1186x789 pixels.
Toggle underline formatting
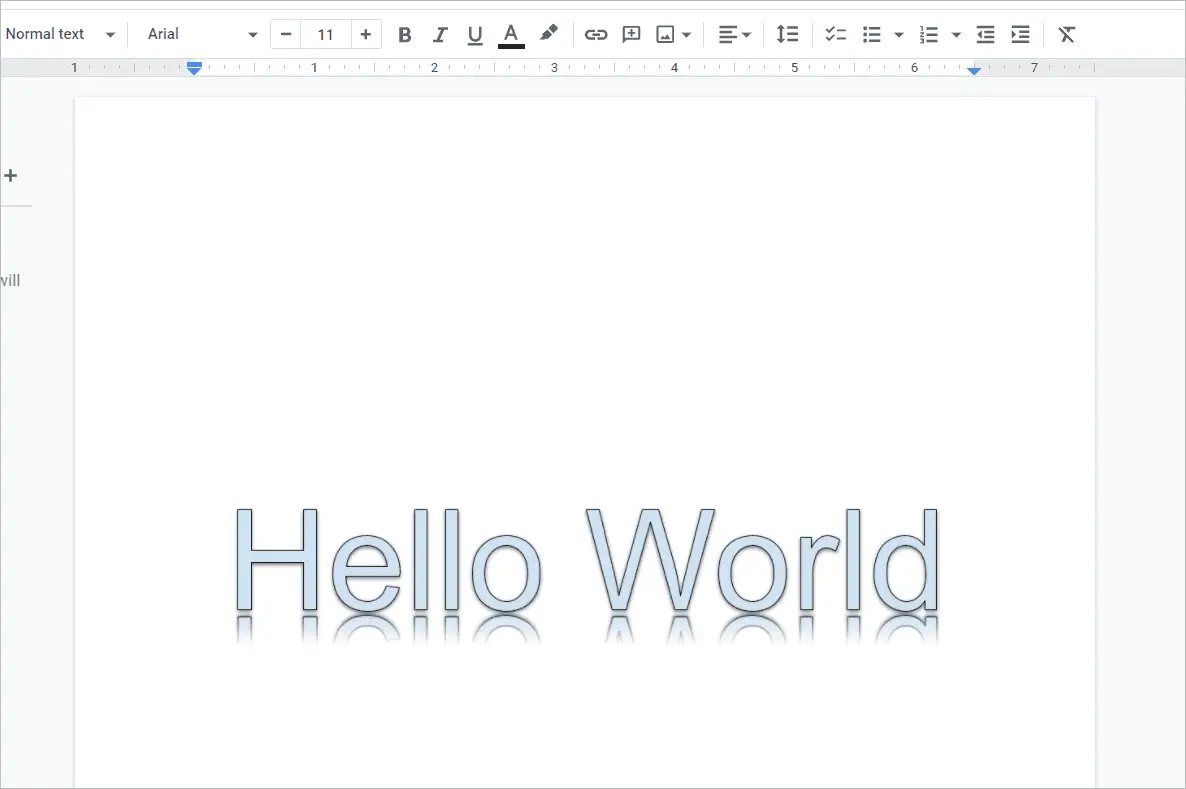click(475, 34)
